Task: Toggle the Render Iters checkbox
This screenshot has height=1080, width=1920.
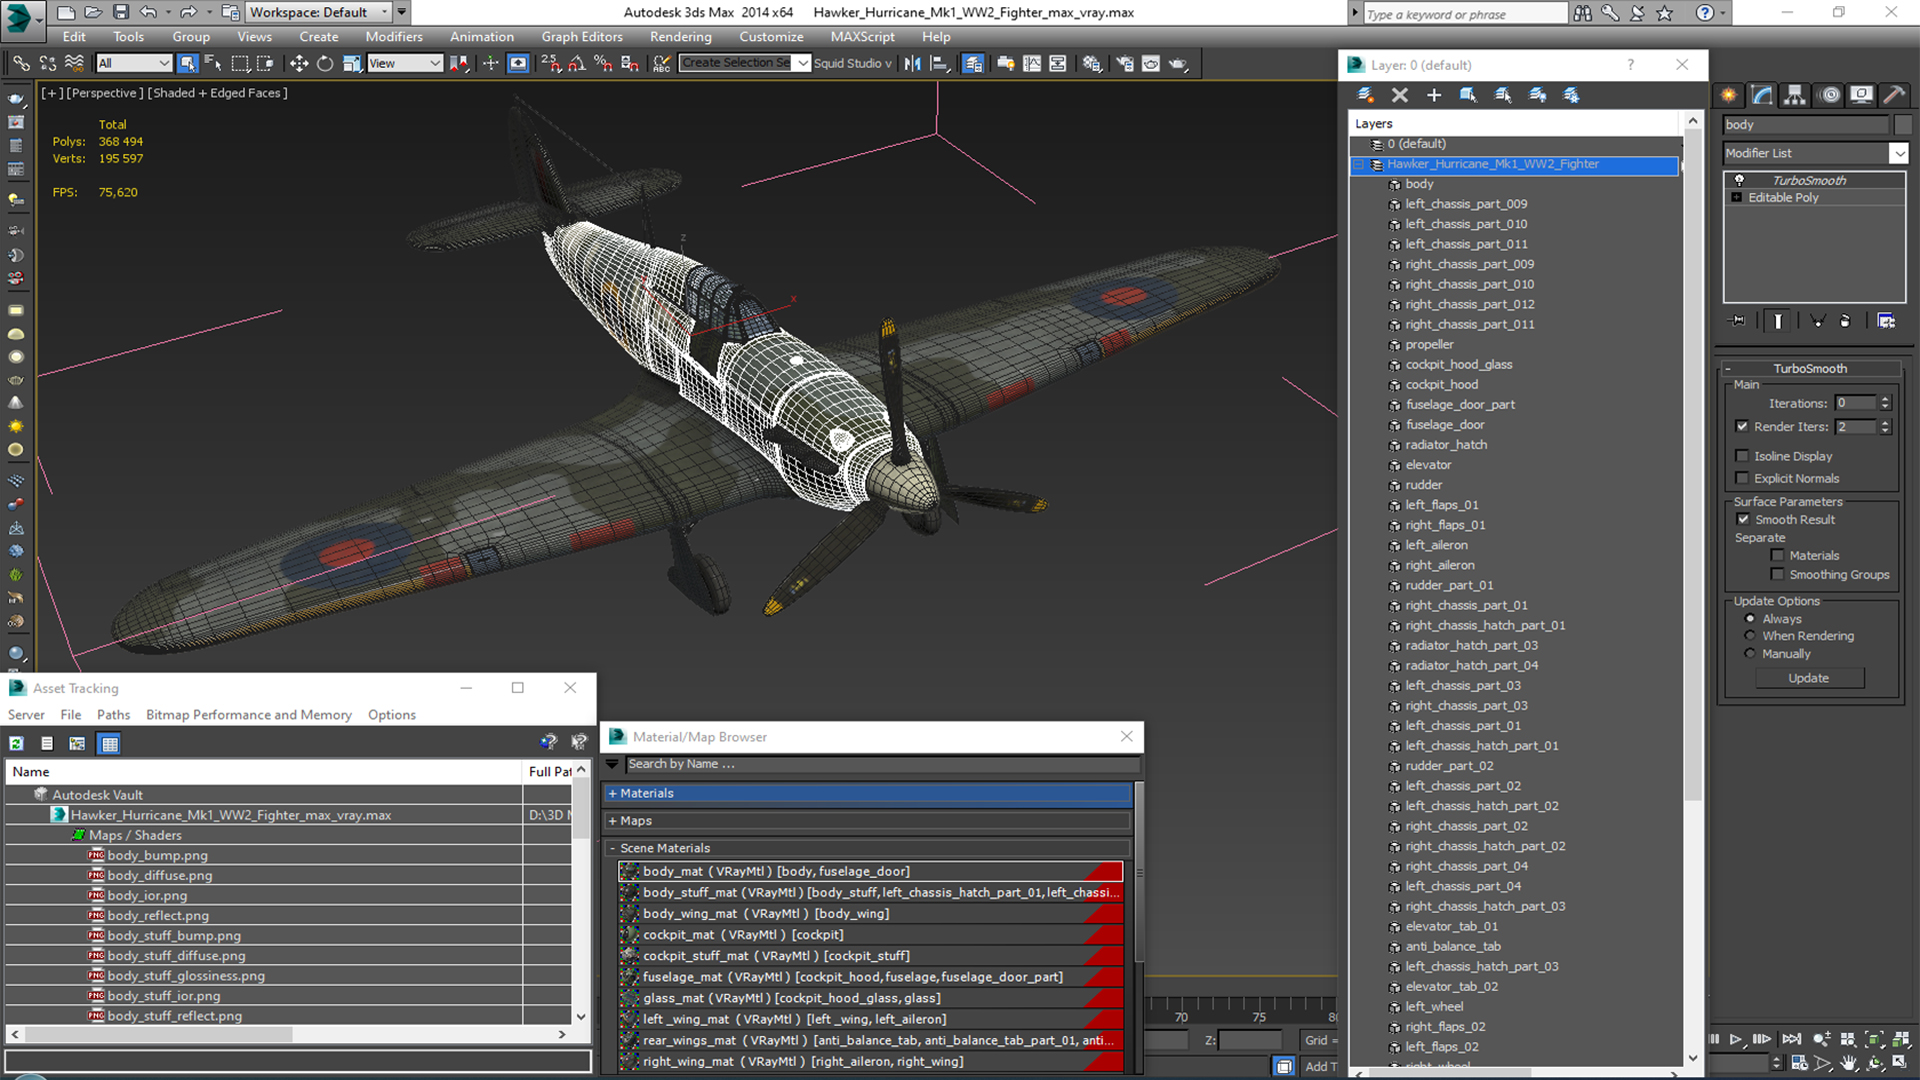Action: tap(1742, 426)
